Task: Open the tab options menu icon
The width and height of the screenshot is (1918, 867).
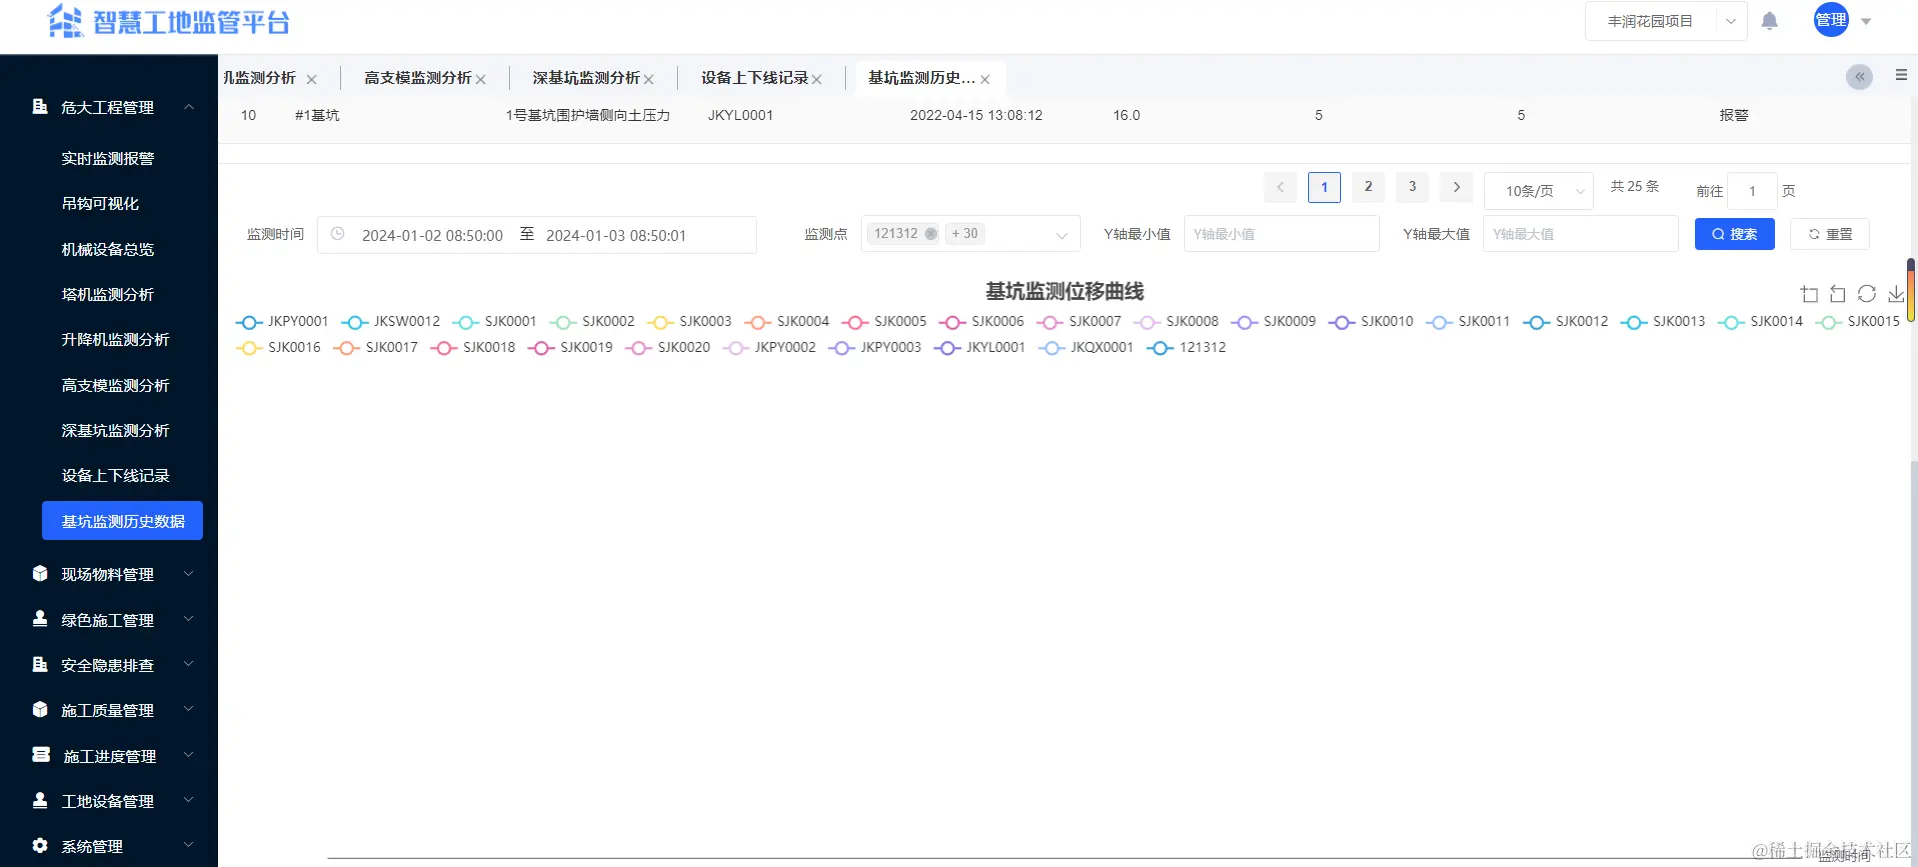Action: (x=1901, y=75)
